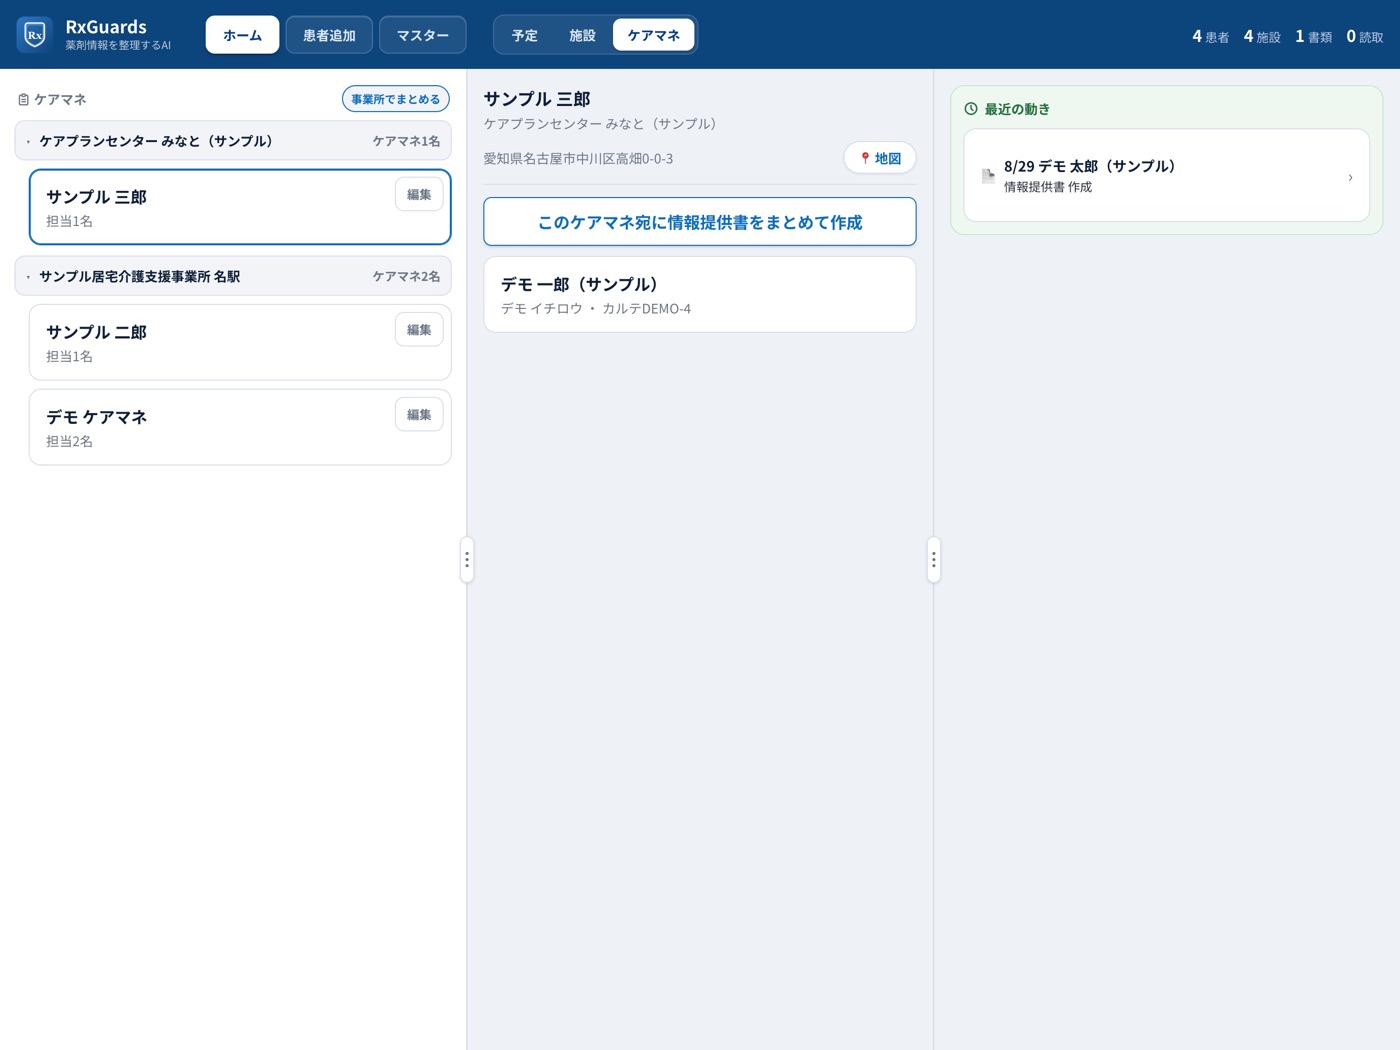Image resolution: width=1400 pixels, height=1050 pixels.
Task: Switch to the 施設 view
Action: 582,35
